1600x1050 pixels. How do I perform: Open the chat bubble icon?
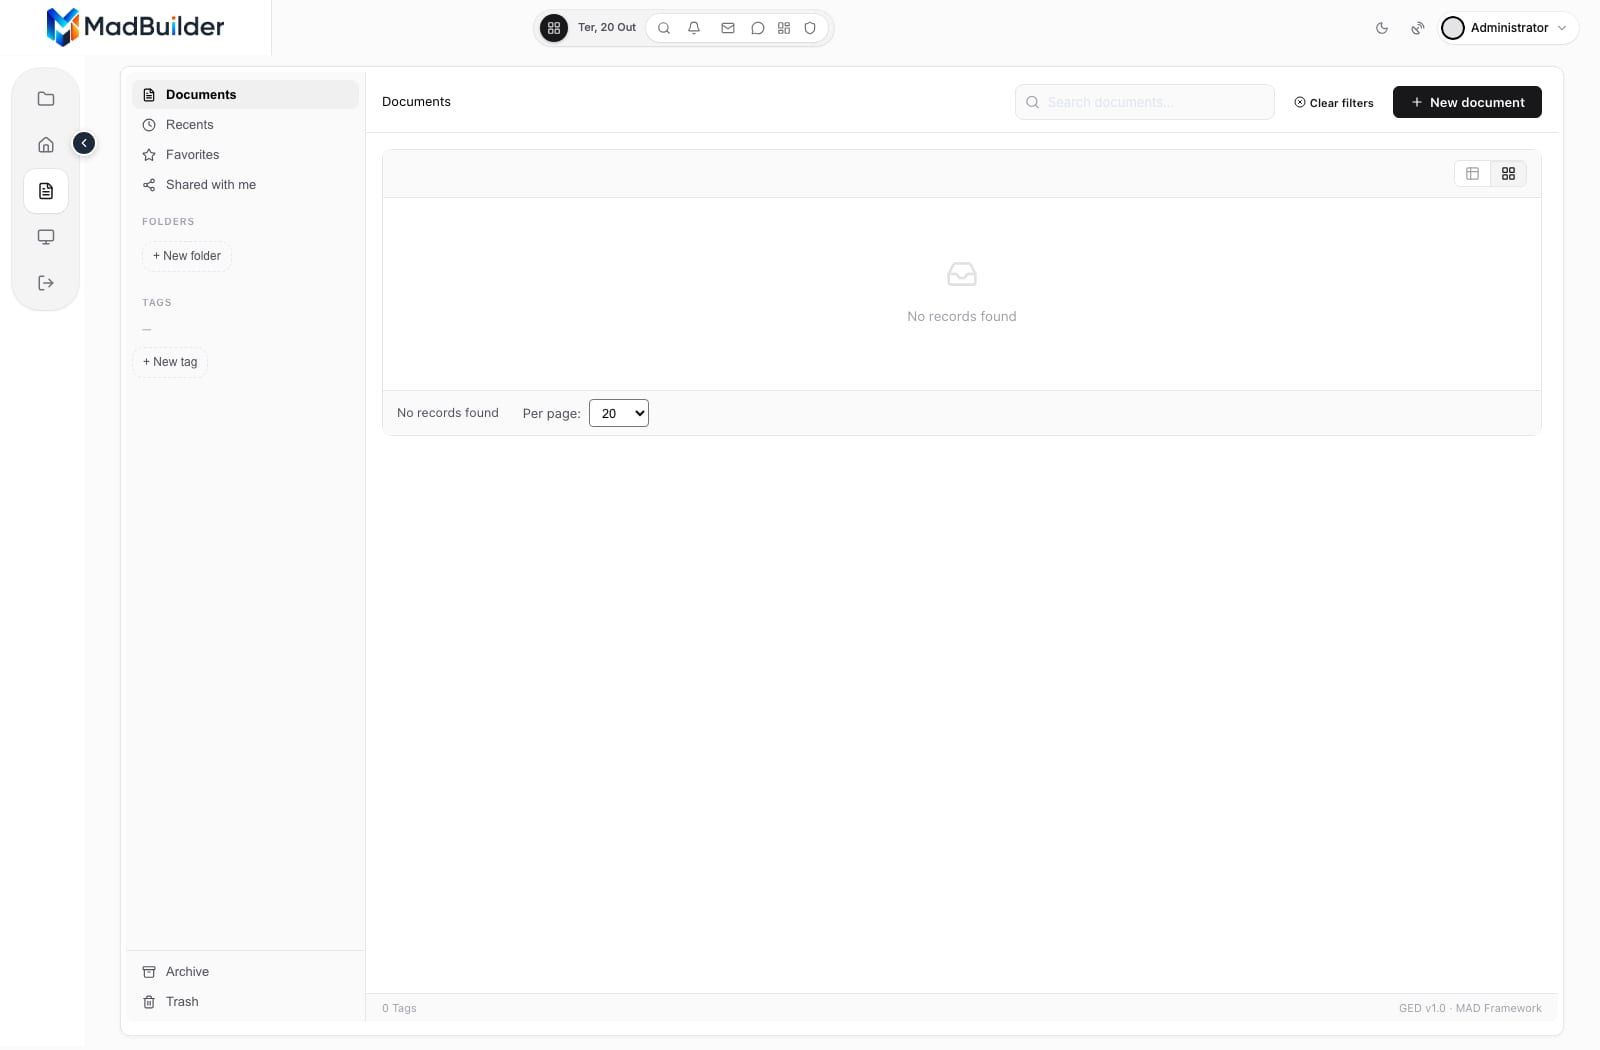(758, 28)
